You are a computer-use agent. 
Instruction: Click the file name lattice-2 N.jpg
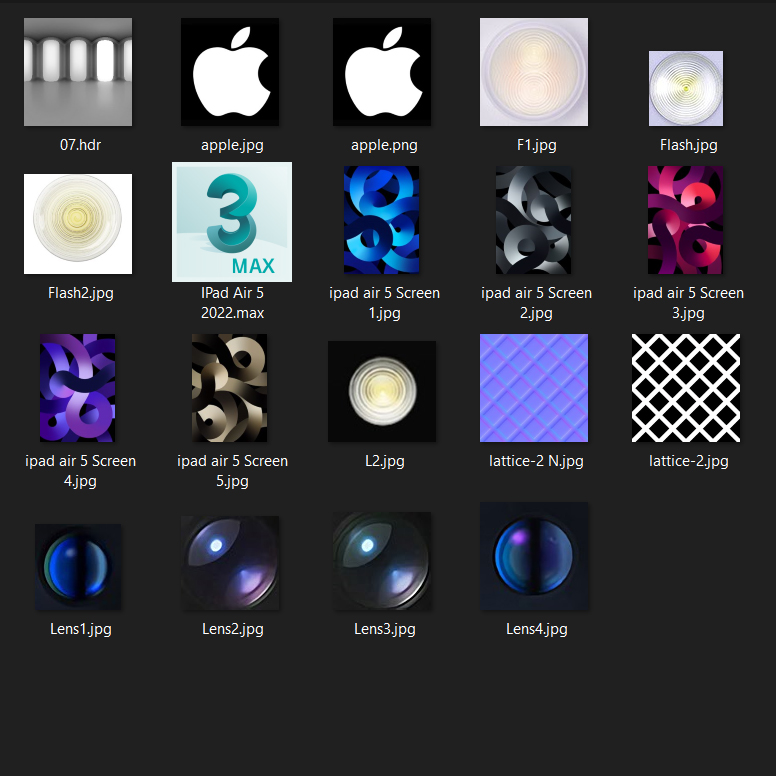pyautogui.click(x=536, y=462)
